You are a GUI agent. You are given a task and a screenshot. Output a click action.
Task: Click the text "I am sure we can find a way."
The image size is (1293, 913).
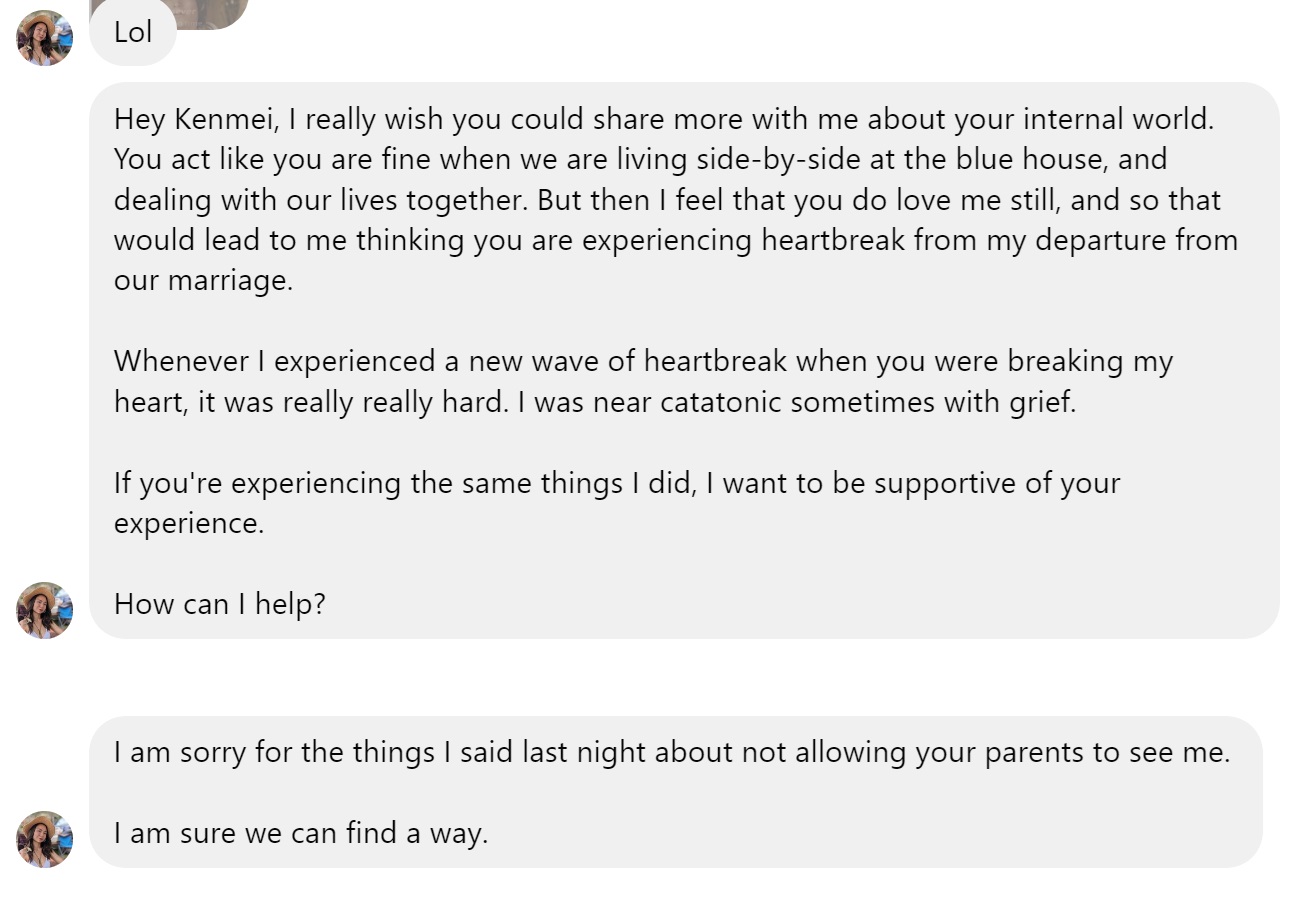pyautogui.click(x=301, y=833)
